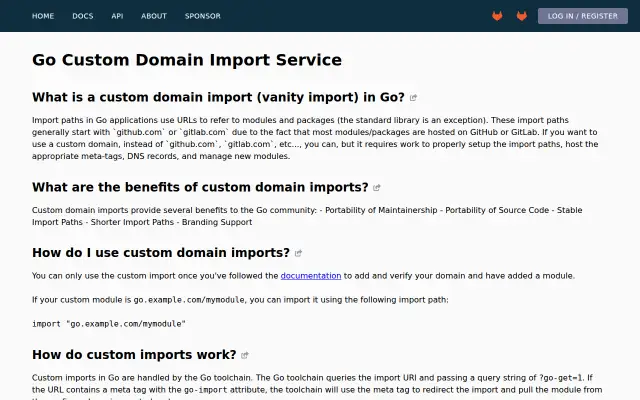The height and width of the screenshot is (400, 640).
Task: Click anchor icon beside "How do I use custom domain imports?"
Action: tap(298, 253)
